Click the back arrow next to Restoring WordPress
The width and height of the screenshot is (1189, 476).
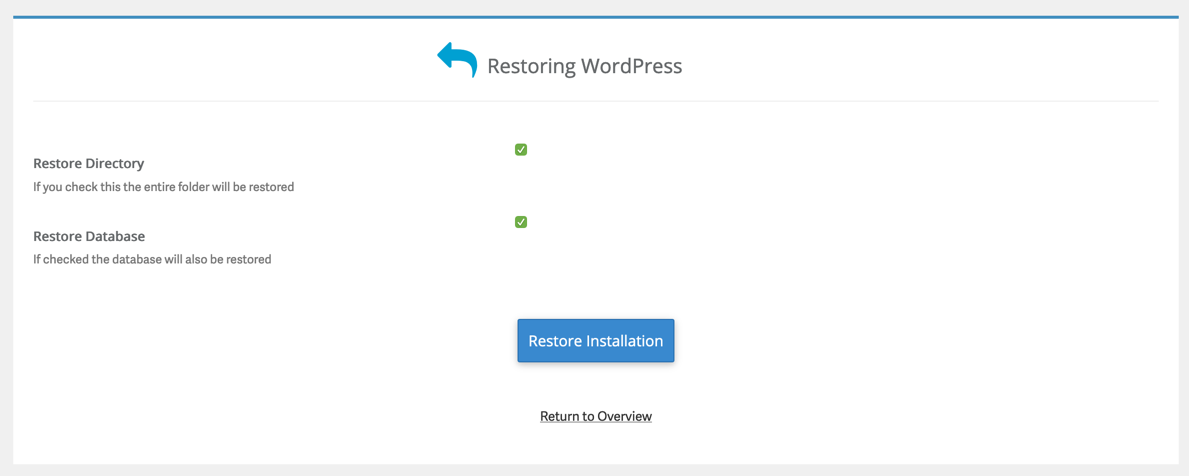click(457, 60)
